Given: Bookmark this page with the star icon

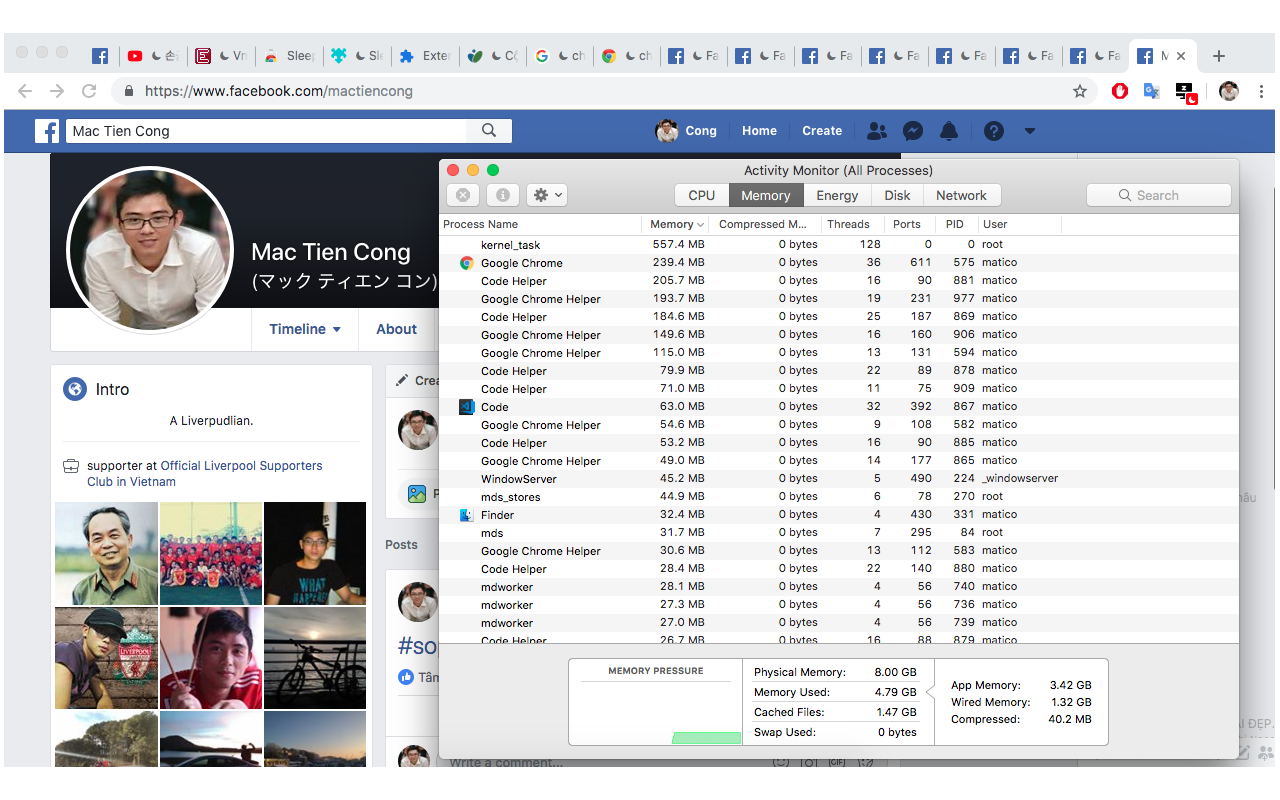Looking at the screenshot, I should 1080,91.
